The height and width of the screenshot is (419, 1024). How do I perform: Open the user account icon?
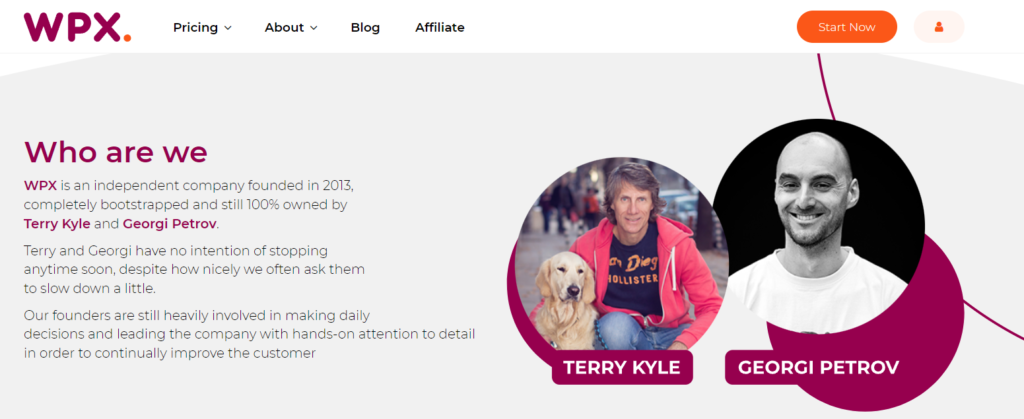pos(939,27)
